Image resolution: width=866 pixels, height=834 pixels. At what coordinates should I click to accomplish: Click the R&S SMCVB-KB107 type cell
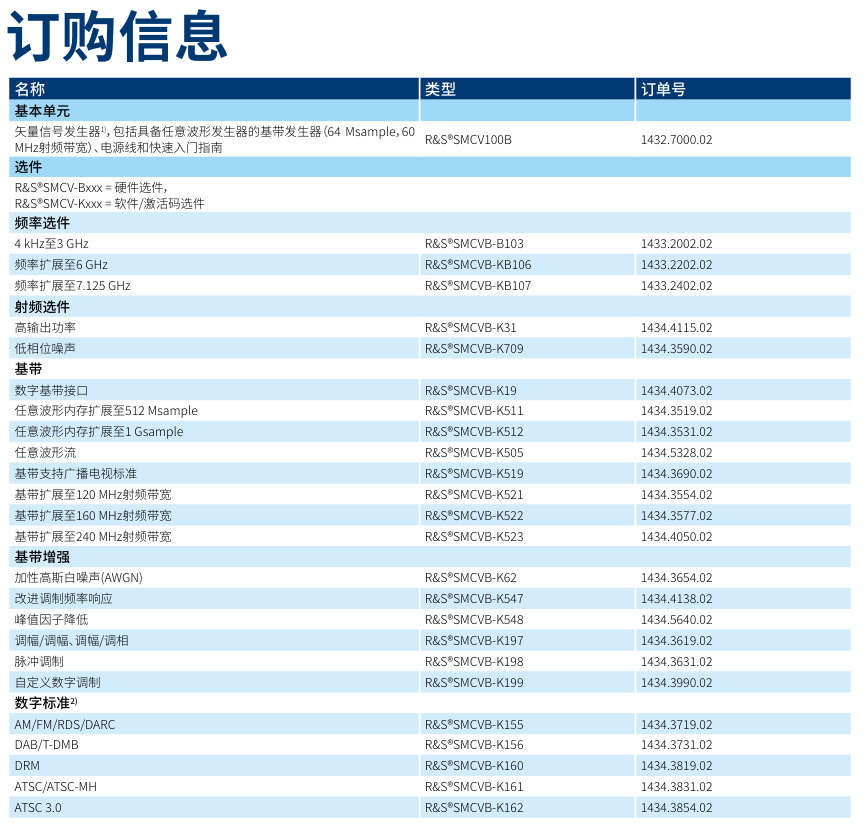(x=478, y=286)
